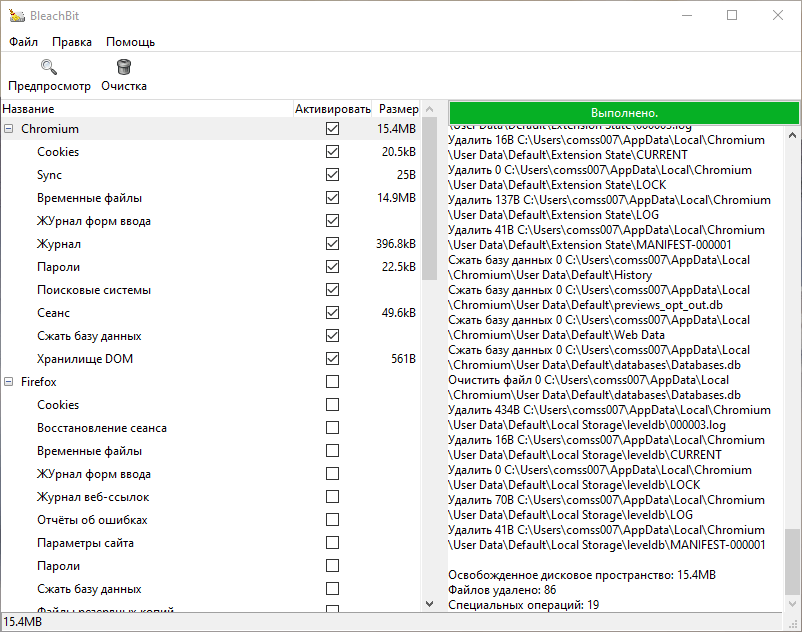Select Отчёты об ошибках tree item
This screenshot has height=632, width=802.
(x=92, y=520)
